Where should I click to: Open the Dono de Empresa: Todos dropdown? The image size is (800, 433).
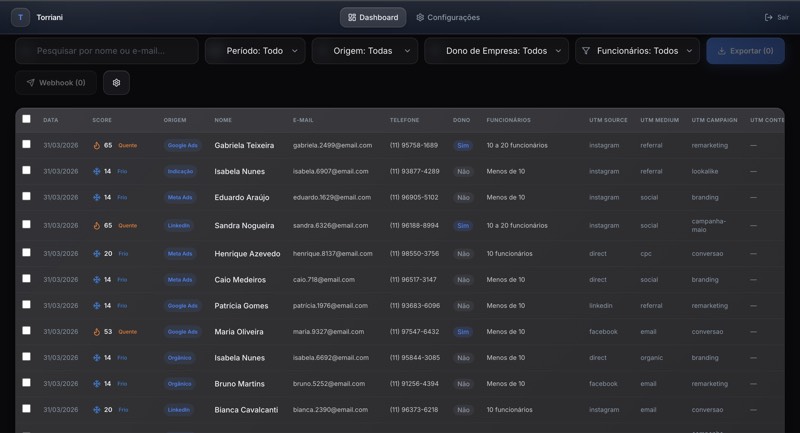click(x=496, y=51)
